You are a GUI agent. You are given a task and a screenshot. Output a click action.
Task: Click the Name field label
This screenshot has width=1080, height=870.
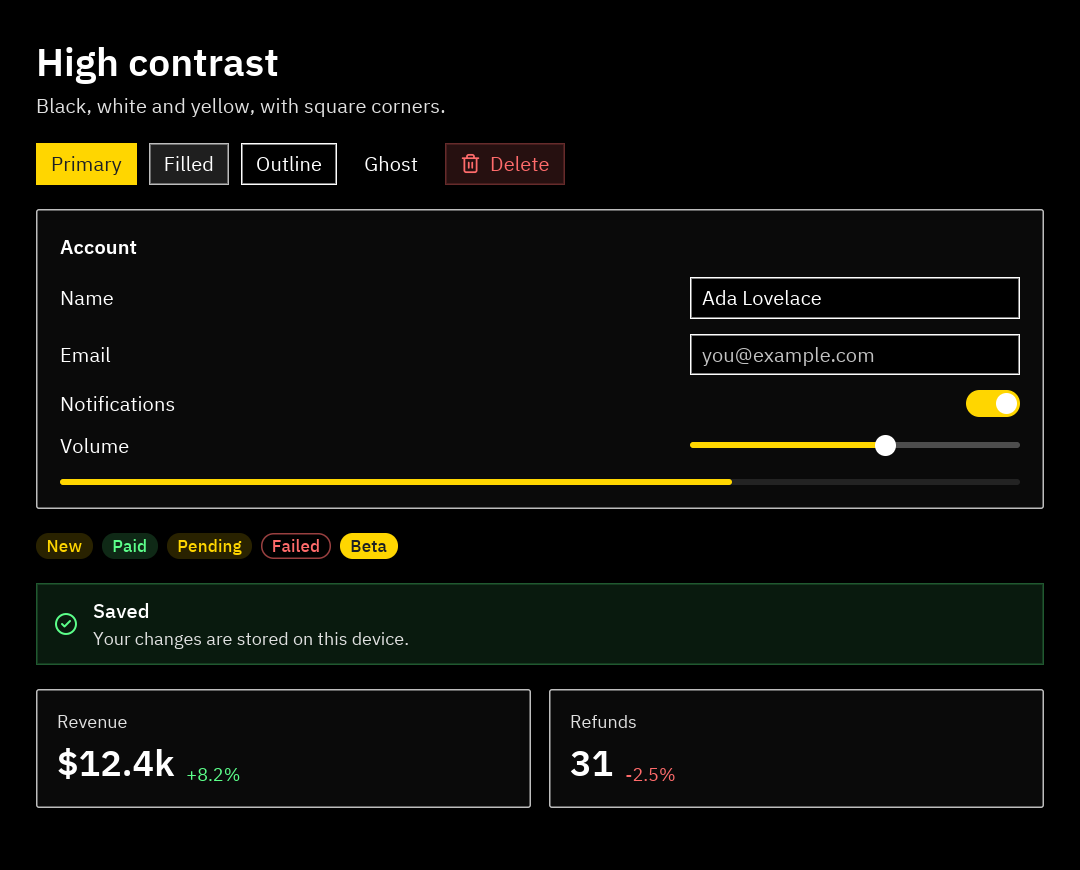tap(87, 298)
